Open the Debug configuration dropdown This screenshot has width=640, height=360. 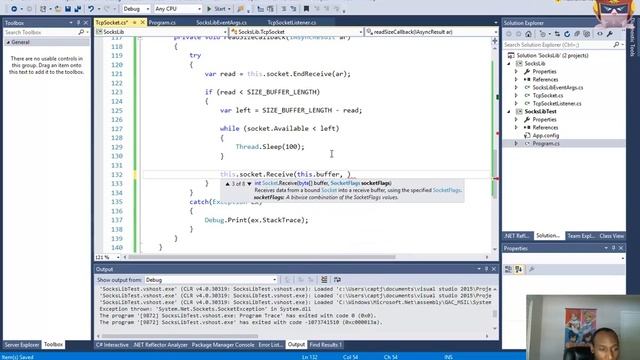(136, 9)
